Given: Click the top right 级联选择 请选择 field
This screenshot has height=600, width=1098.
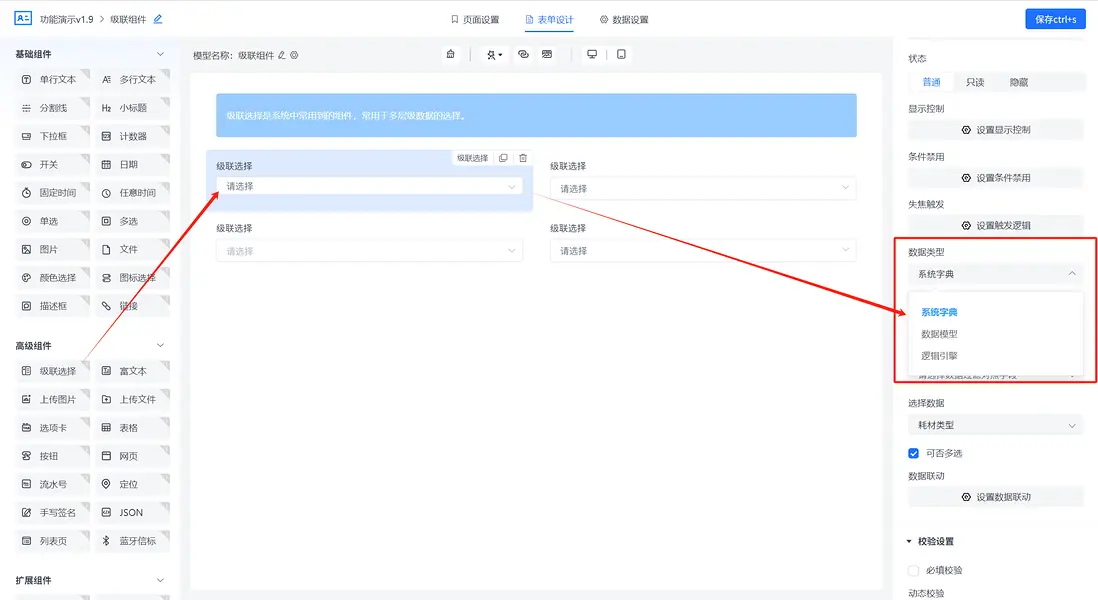Looking at the screenshot, I should 702,188.
